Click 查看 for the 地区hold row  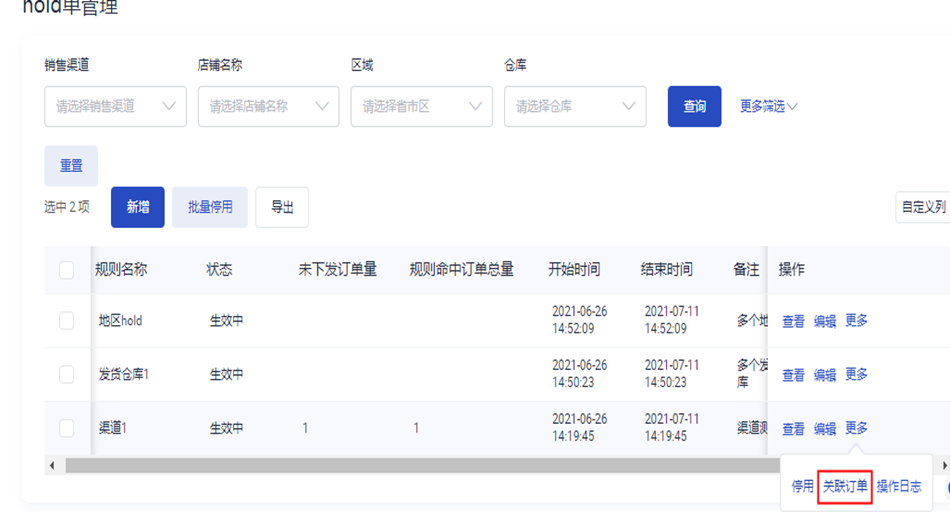pos(793,321)
